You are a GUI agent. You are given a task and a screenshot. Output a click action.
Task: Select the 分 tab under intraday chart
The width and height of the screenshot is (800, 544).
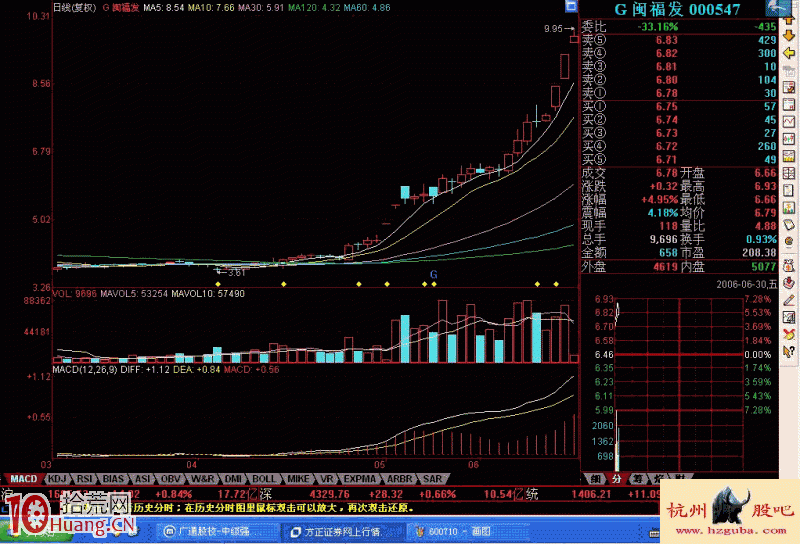616,479
